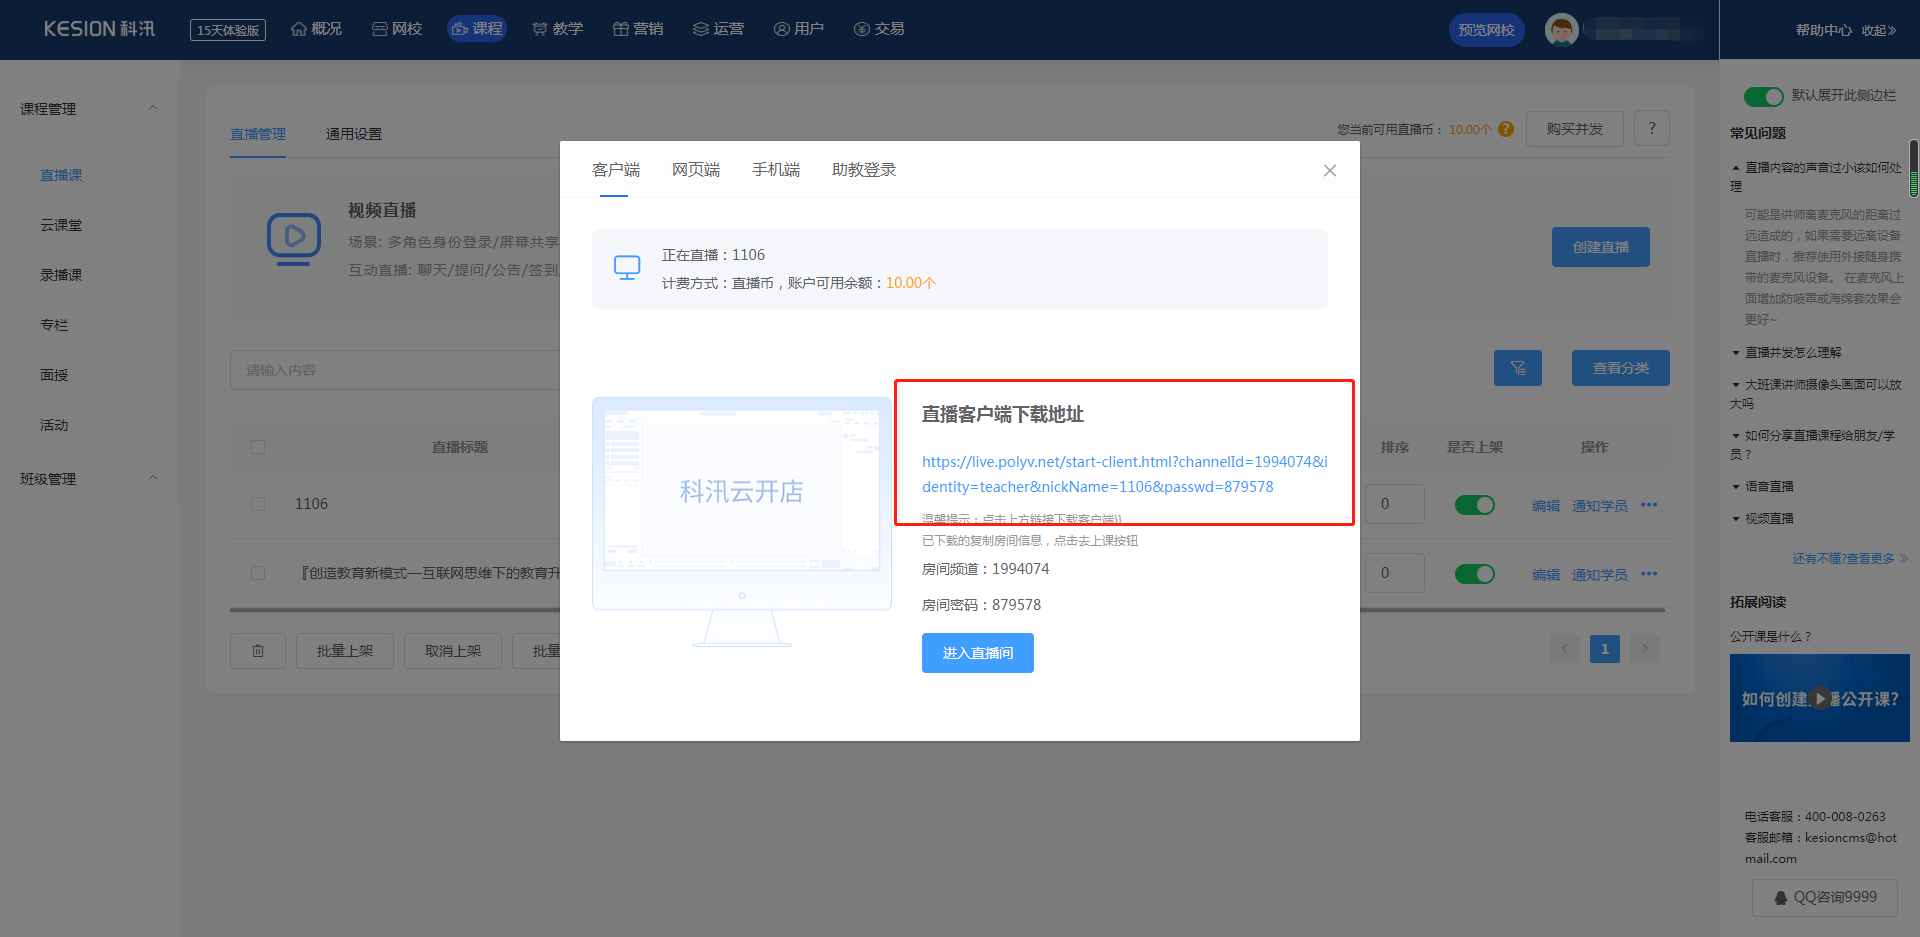Viewport: 1920px width, 937px height.
Task: Switch to the 网页端 tab
Action: coord(695,170)
